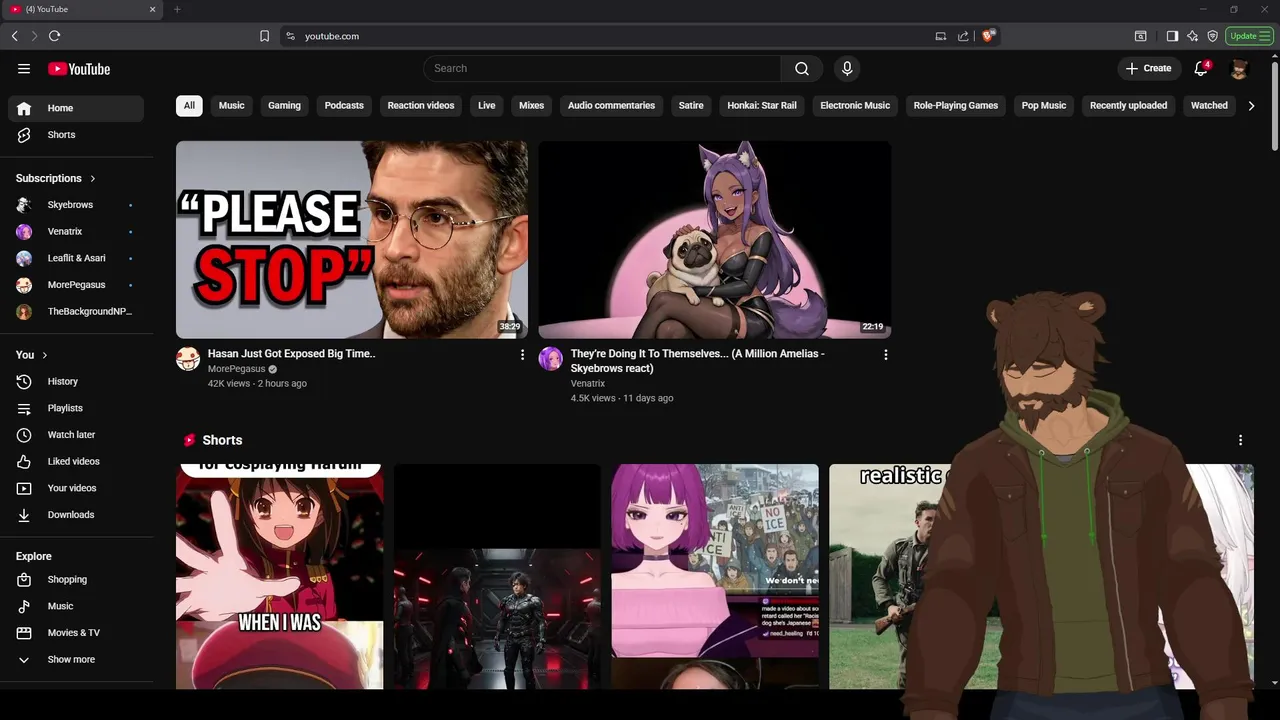Open the hamburger guide menu
Screen dimensions: 1280x720
click(24, 69)
